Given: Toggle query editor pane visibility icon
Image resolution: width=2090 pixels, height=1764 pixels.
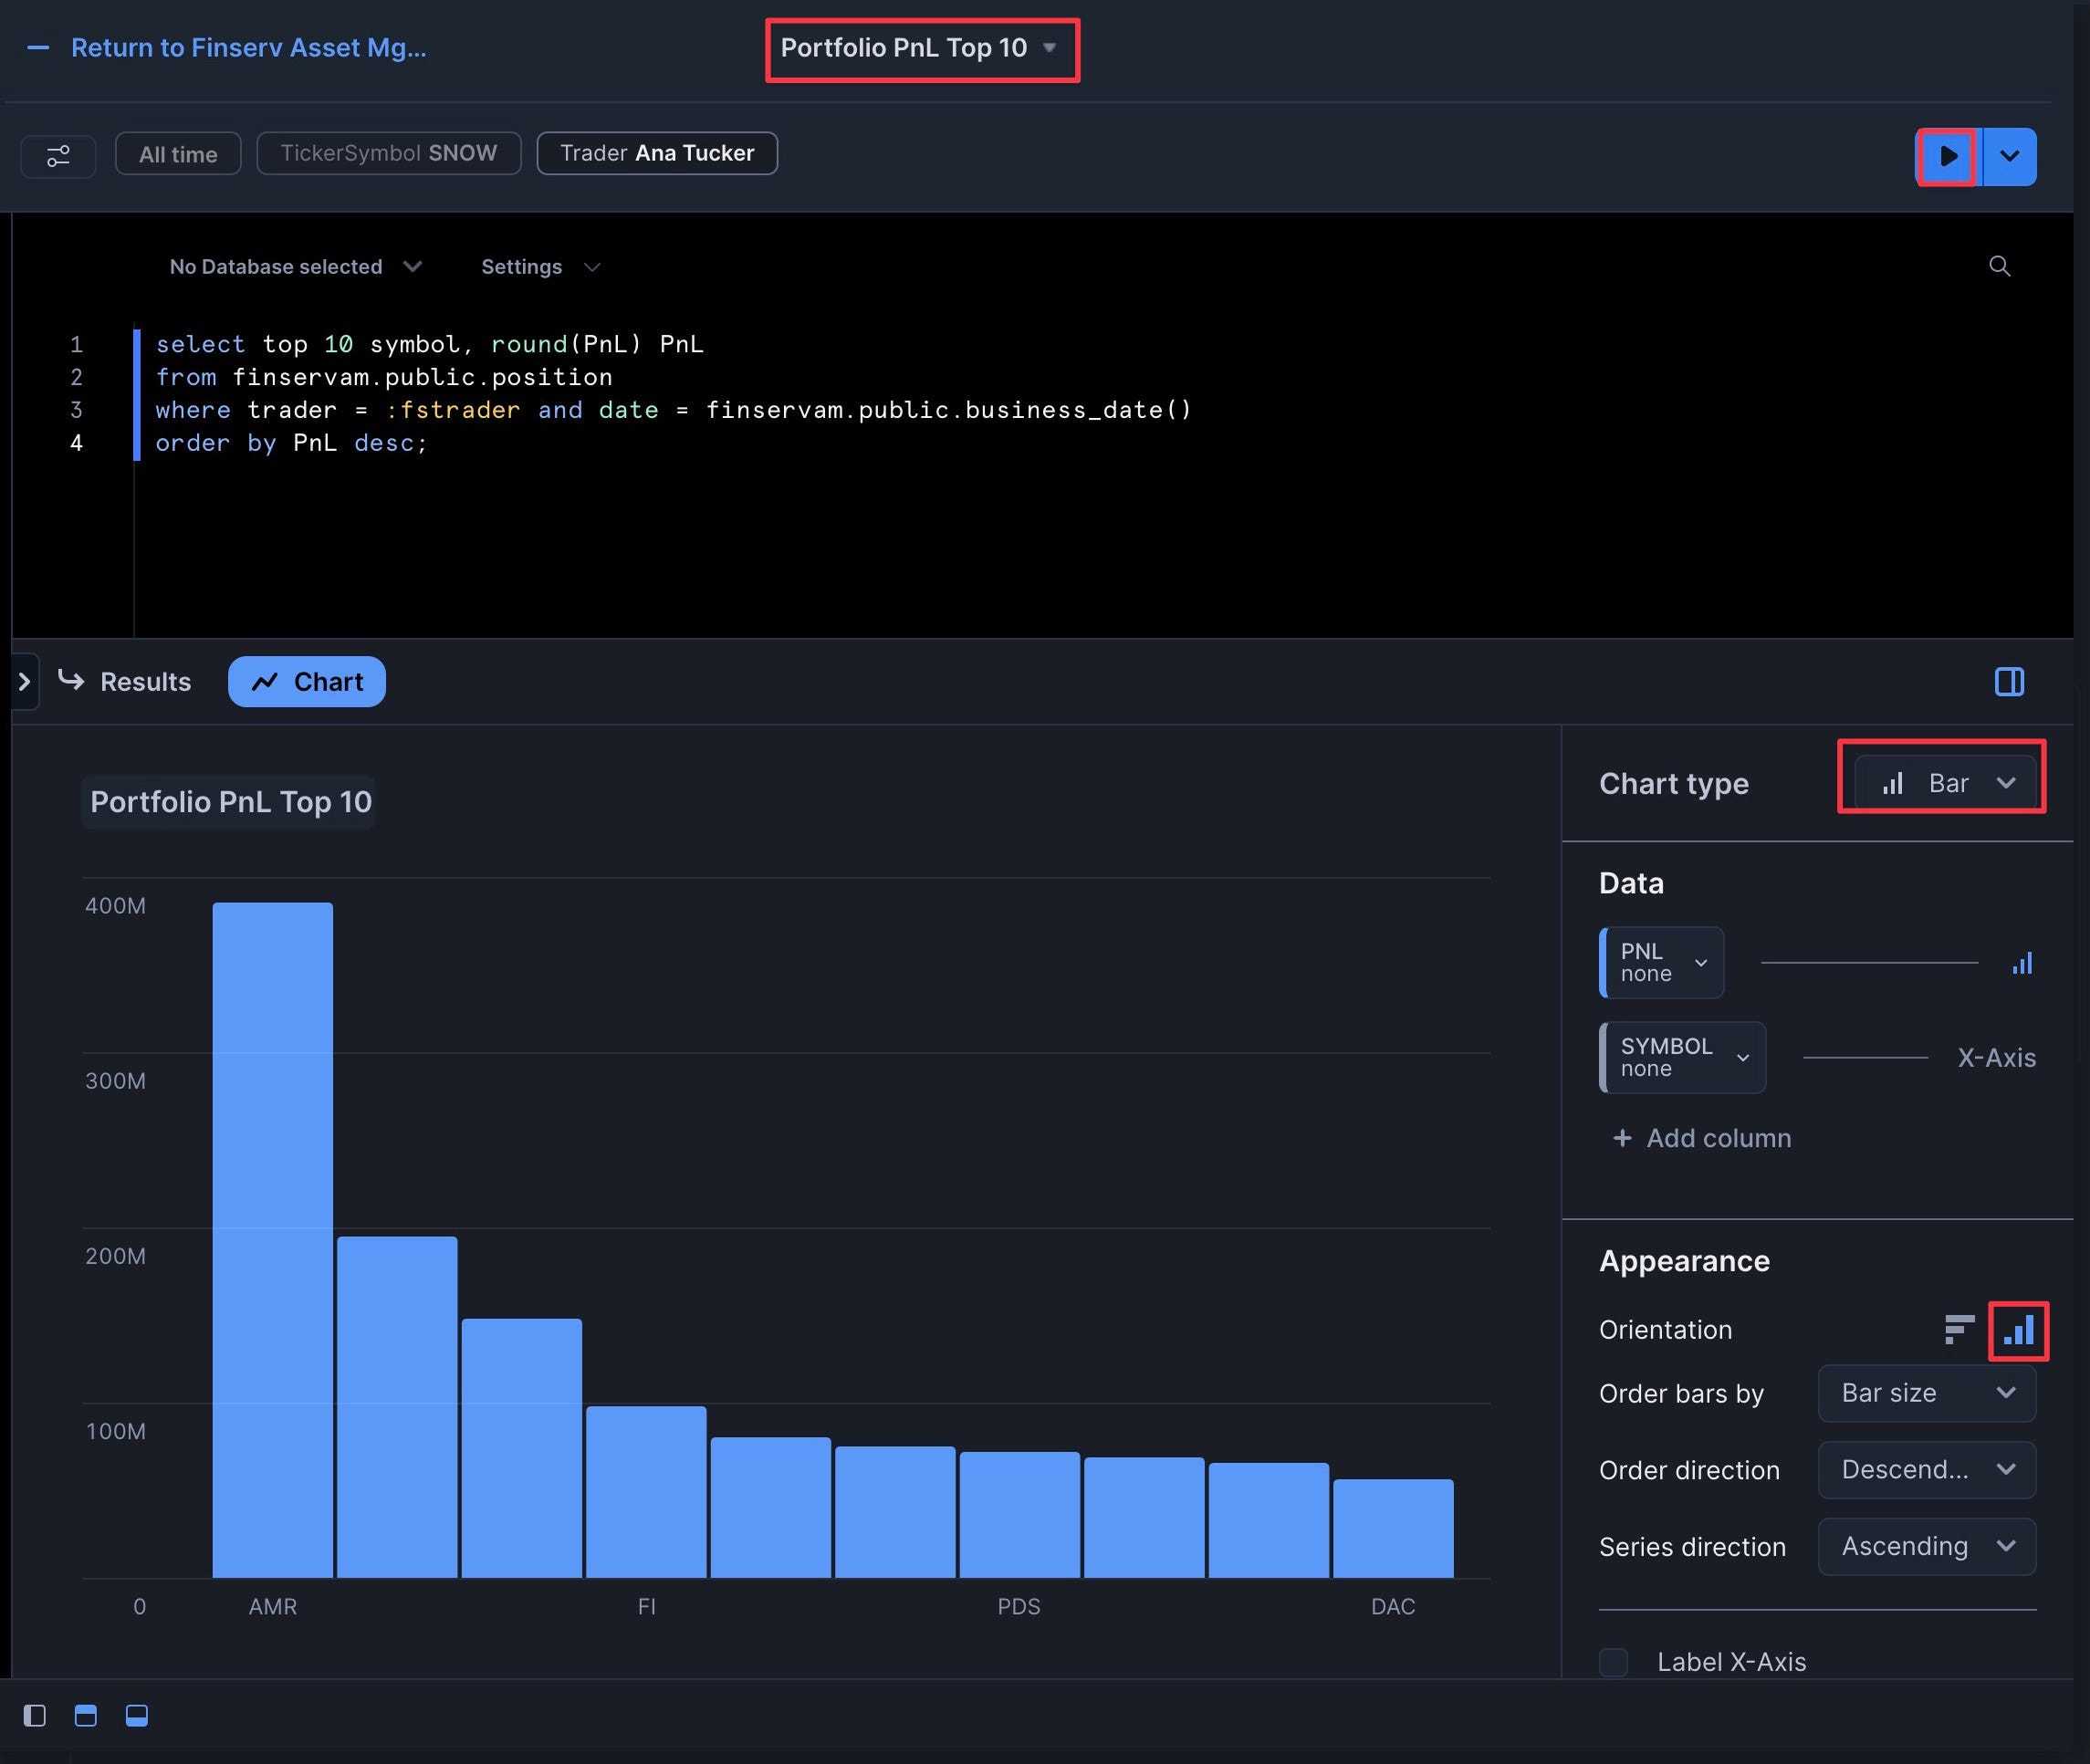Looking at the screenshot, I should [x=86, y=1716].
